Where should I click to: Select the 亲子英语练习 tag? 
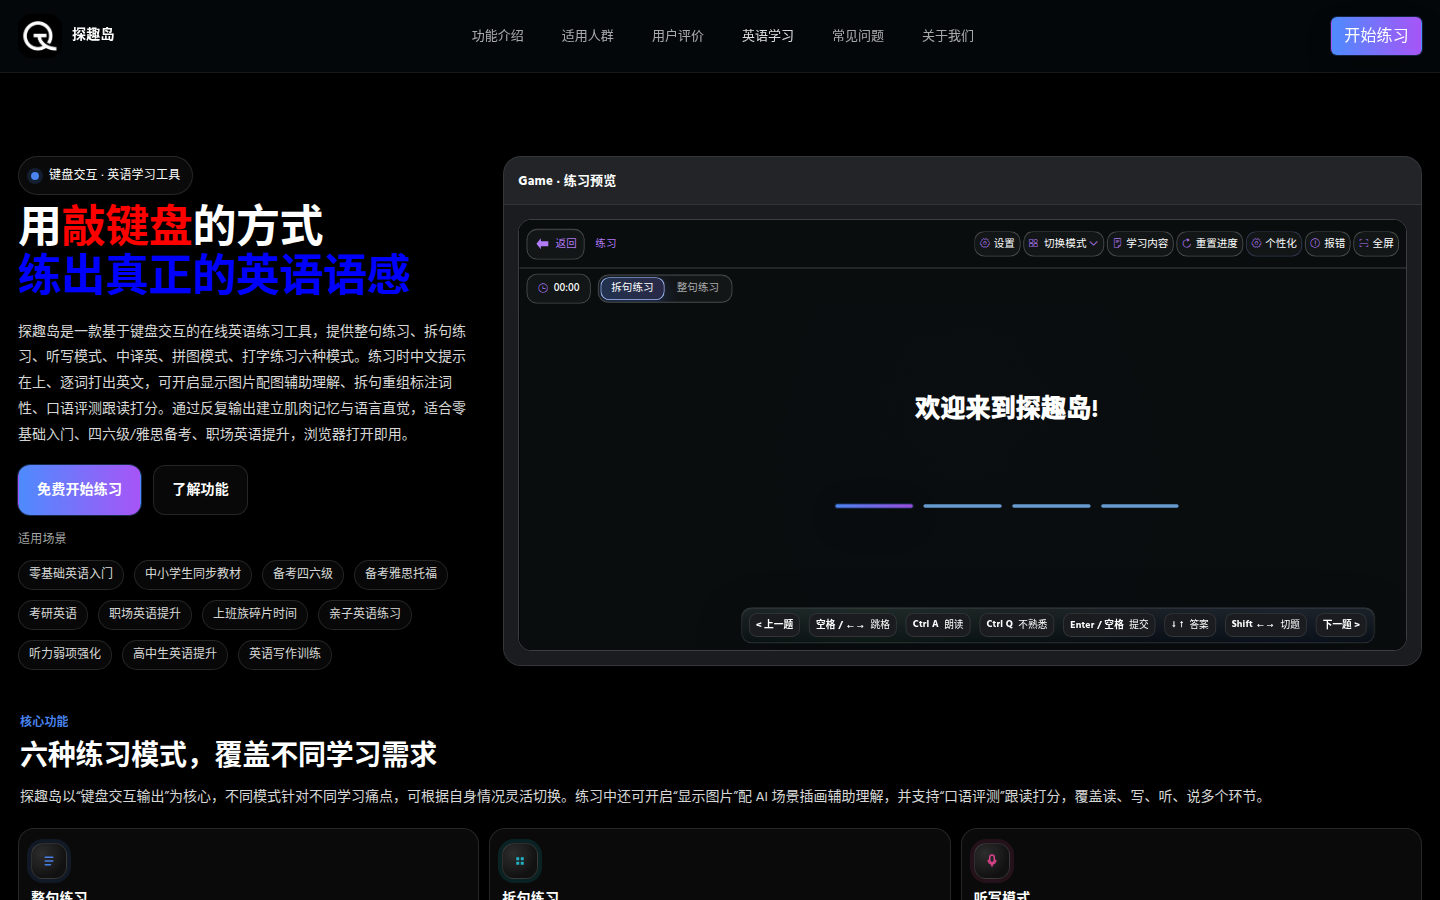pos(365,614)
